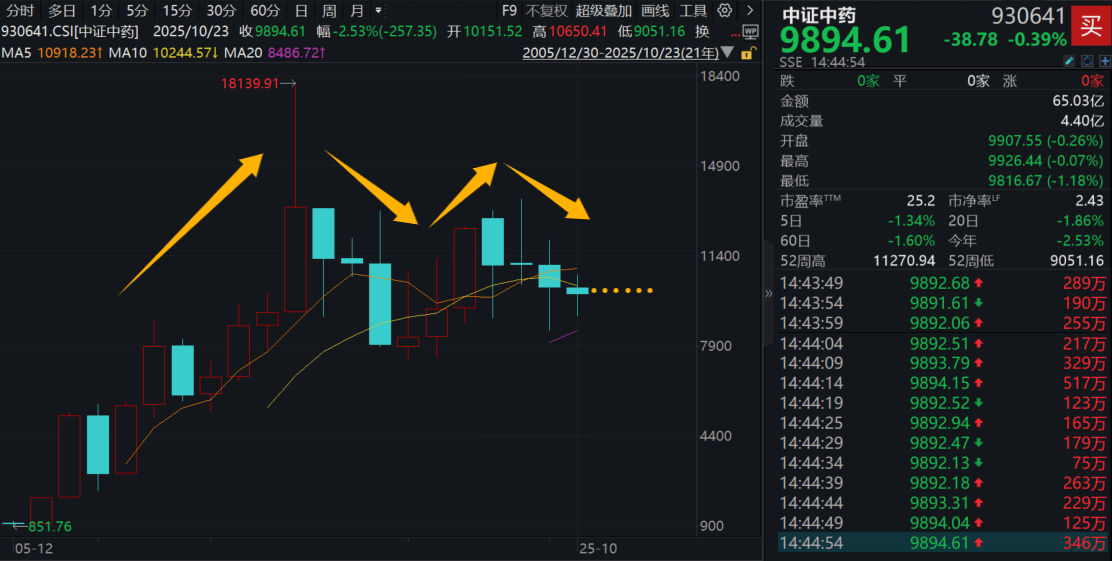This screenshot has height=561, width=1112.
Task: Select the 60分 period tab
Action: [265, 11]
